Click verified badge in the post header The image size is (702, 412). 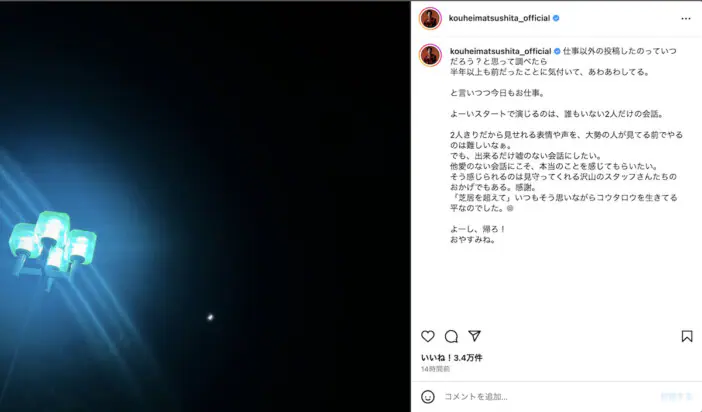(x=556, y=18)
